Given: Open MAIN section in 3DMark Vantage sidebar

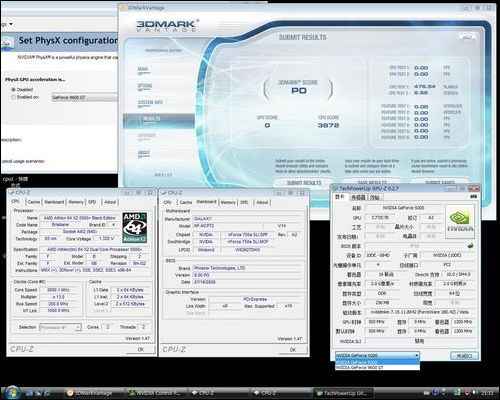Looking at the screenshot, I should (x=143, y=69).
